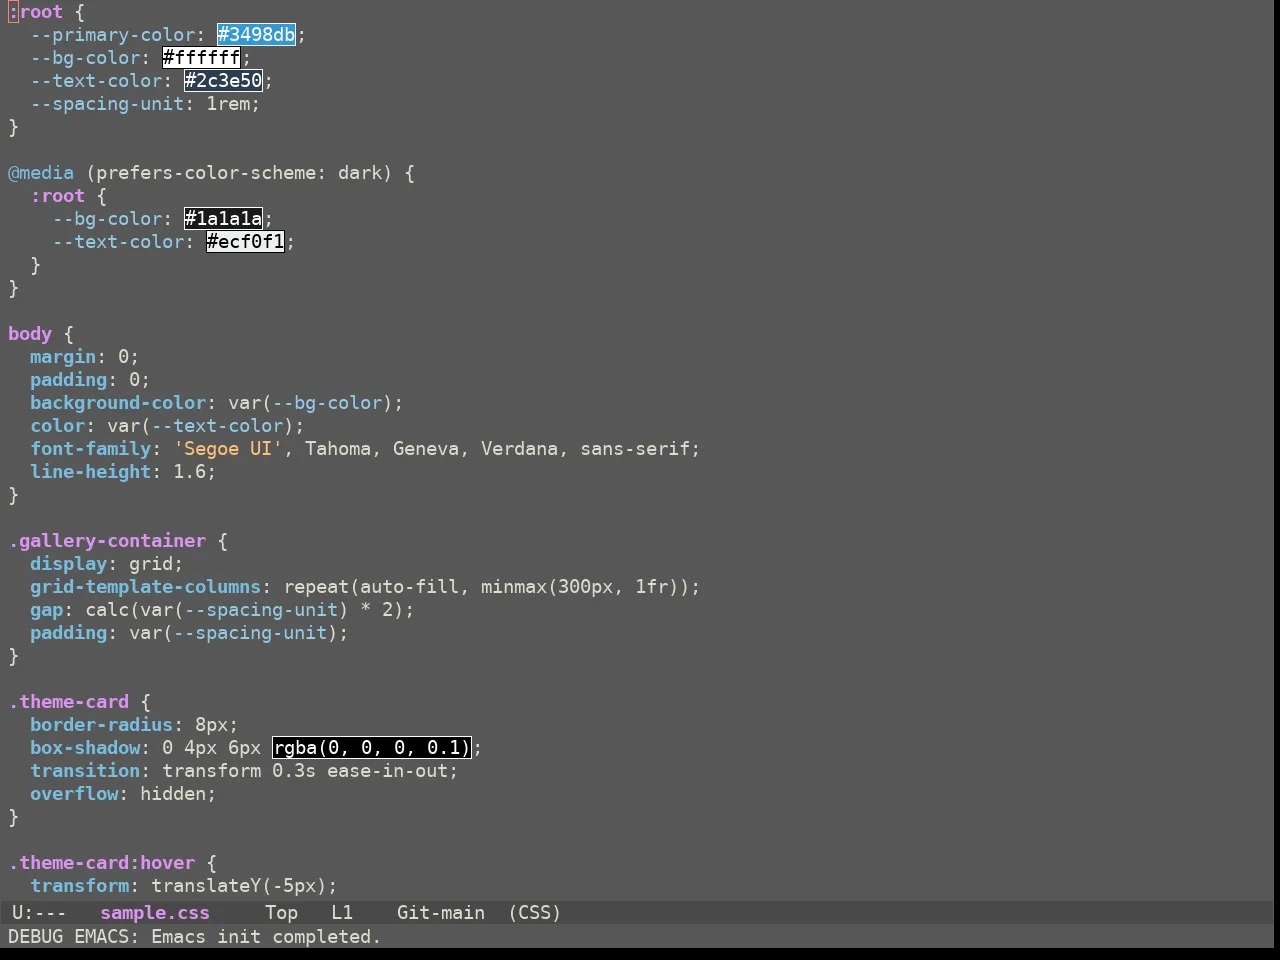Click the echo area message 'Emacs init completed'
The height and width of the screenshot is (960, 1280).
[266, 937]
